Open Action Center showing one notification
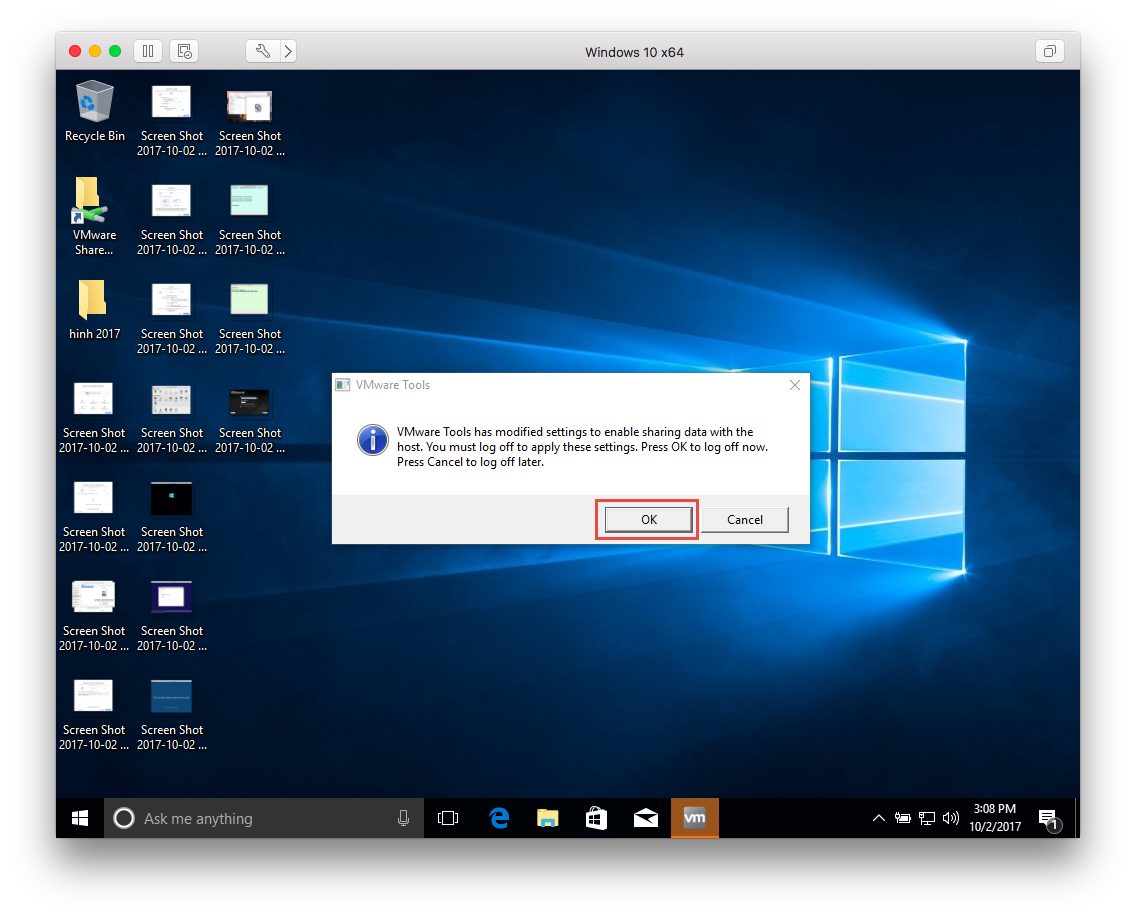The height and width of the screenshot is (918, 1136). [1048, 818]
